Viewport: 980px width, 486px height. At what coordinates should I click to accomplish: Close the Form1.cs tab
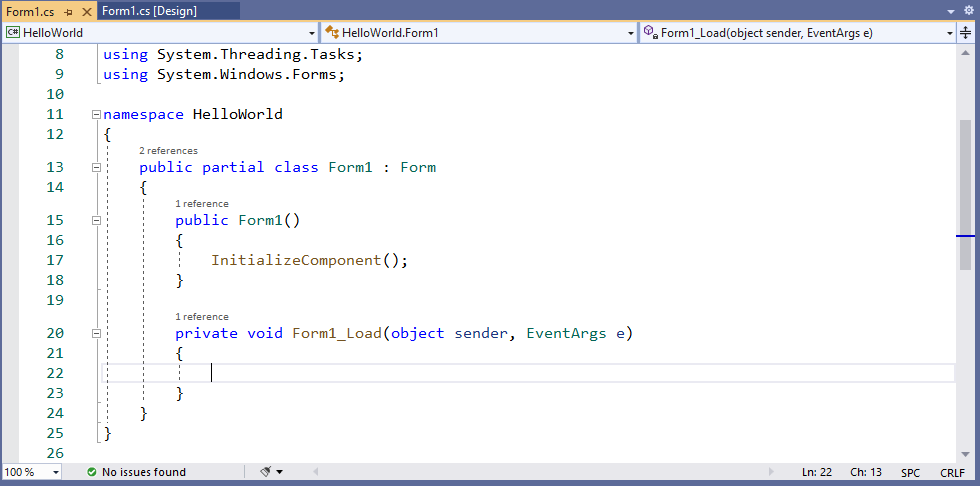click(86, 12)
